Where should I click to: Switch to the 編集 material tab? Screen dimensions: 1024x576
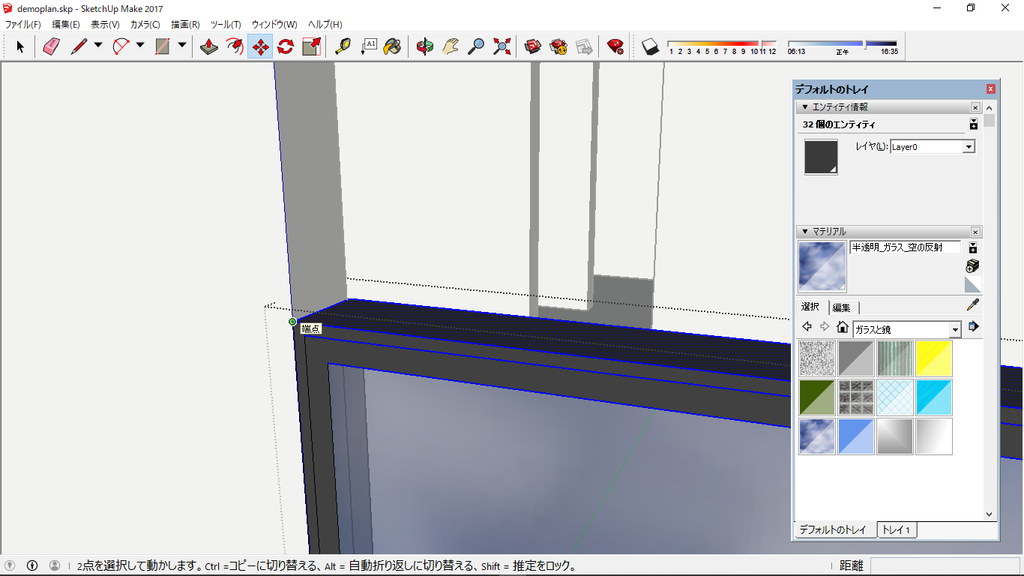point(841,307)
